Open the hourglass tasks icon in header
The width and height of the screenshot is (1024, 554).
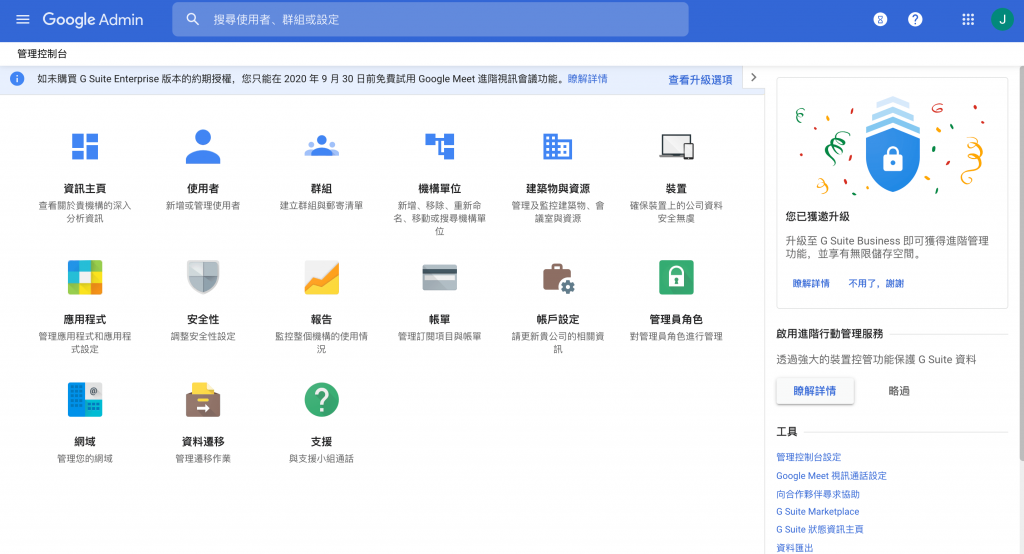pyautogui.click(x=880, y=20)
